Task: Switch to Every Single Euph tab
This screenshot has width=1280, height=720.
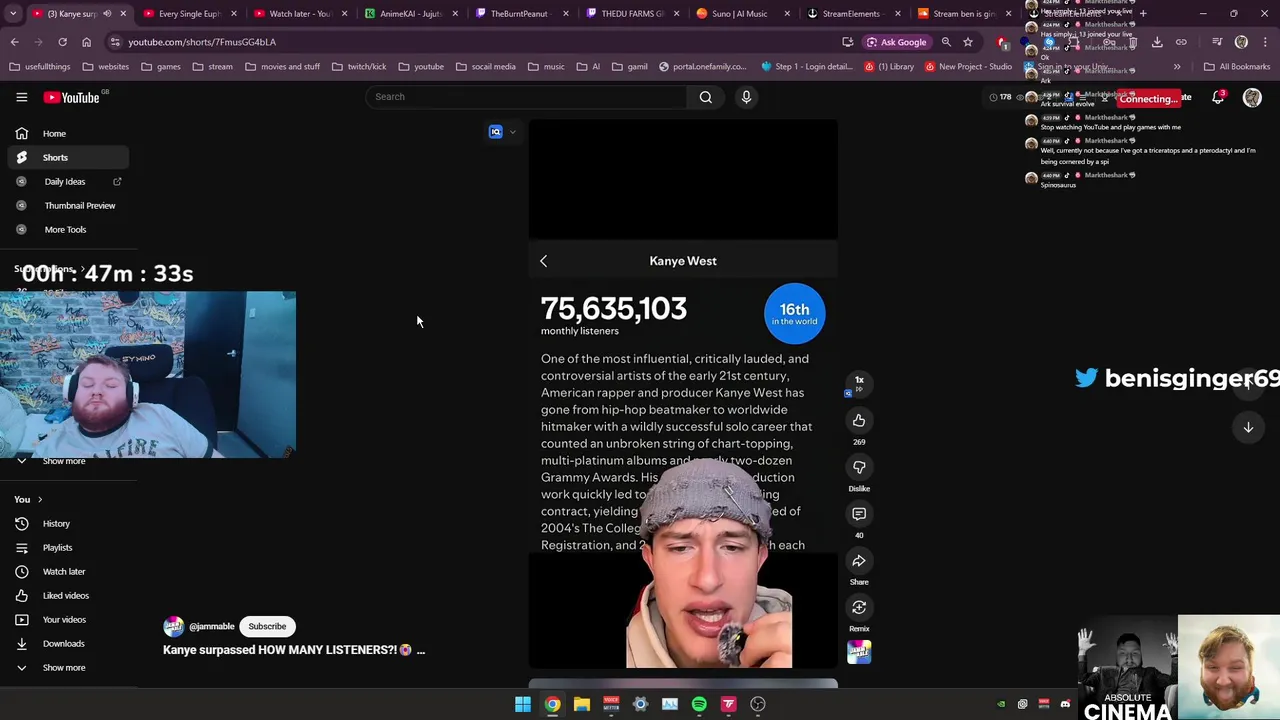Action: (x=190, y=14)
